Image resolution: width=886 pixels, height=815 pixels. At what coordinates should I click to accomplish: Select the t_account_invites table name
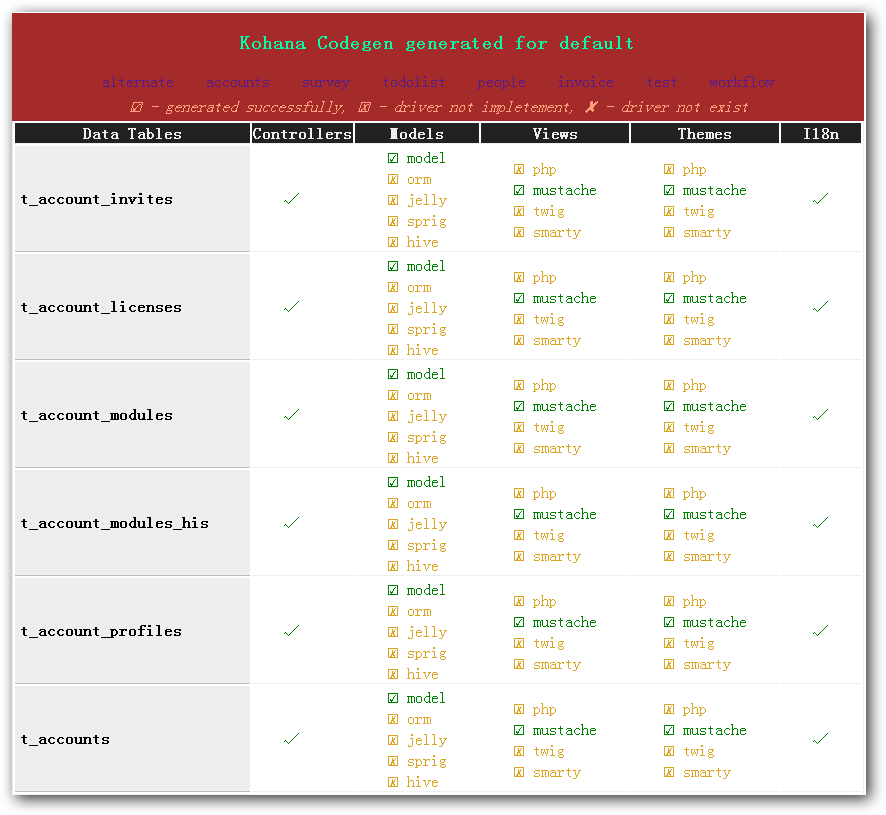pyautogui.click(x=97, y=199)
